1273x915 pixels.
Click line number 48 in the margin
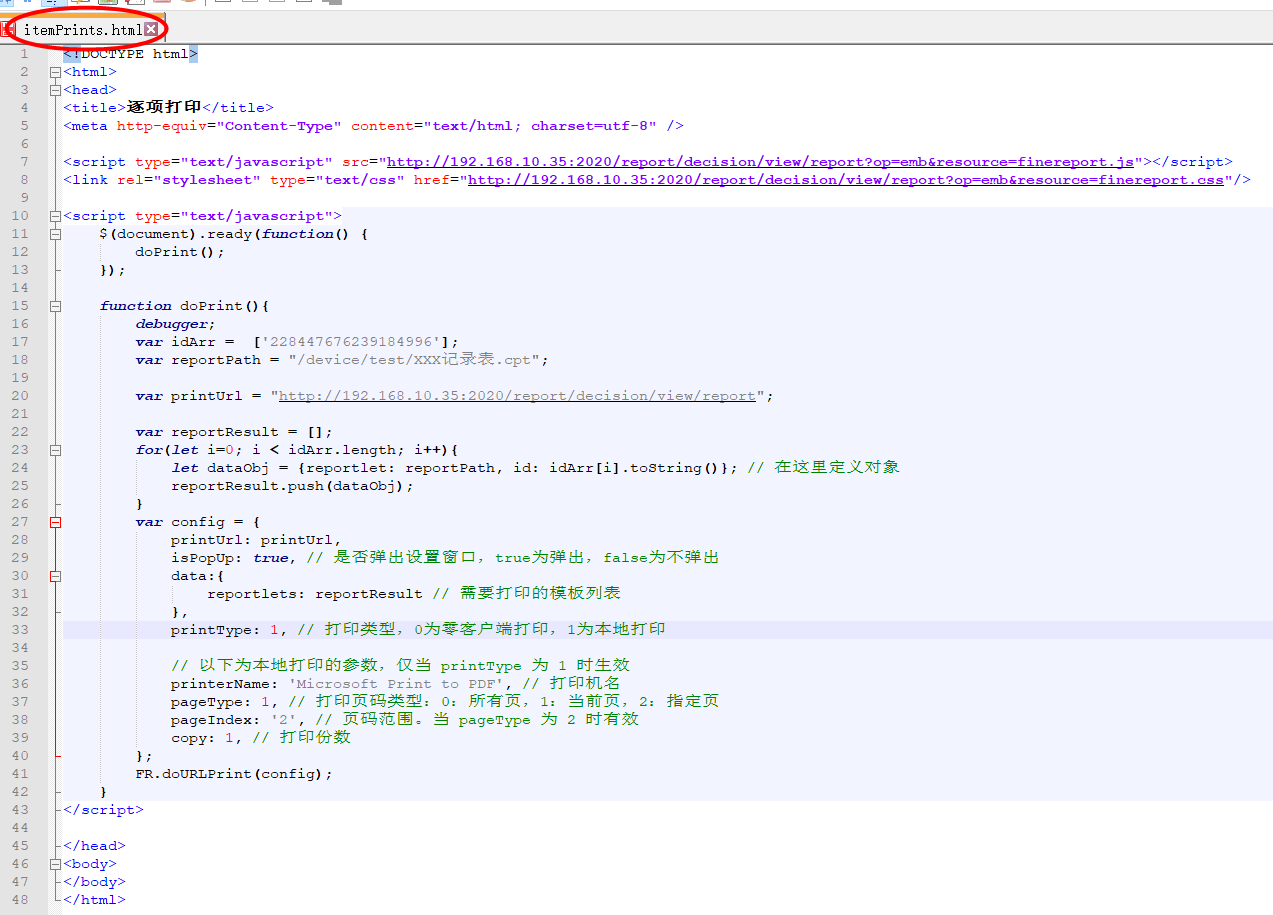pos(21,900)
